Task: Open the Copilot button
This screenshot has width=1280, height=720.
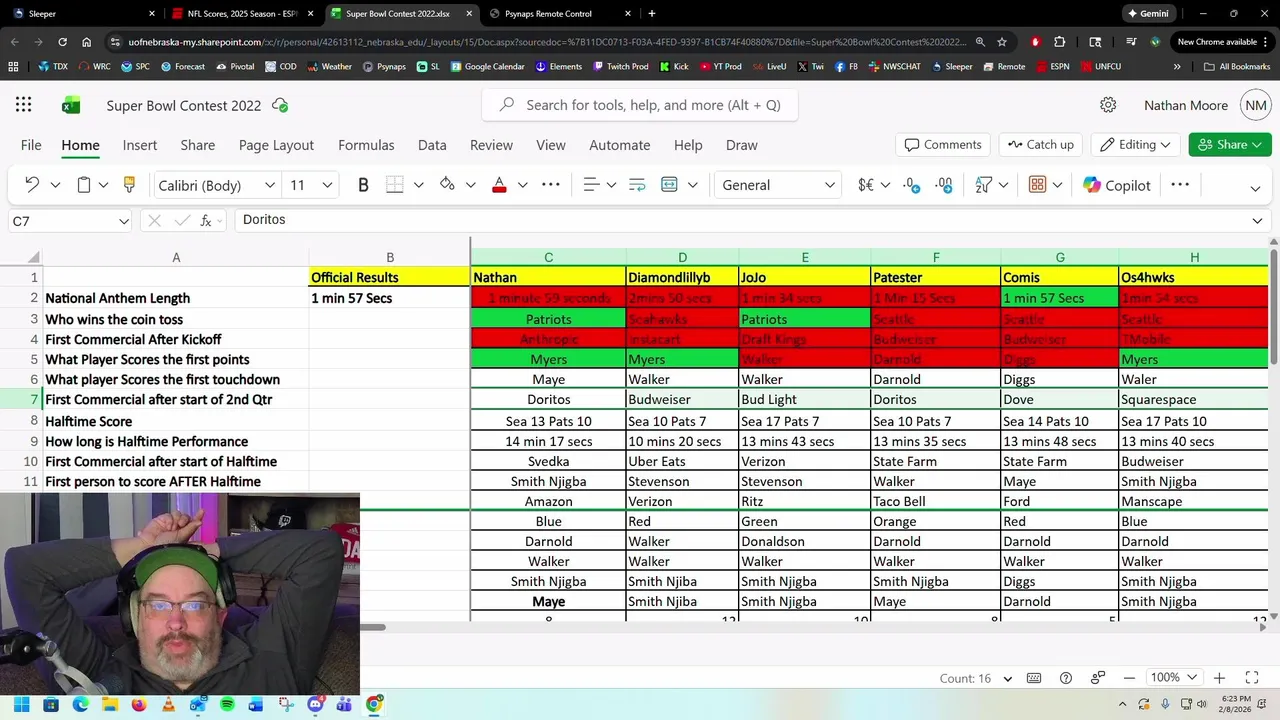Action: 1117,185
